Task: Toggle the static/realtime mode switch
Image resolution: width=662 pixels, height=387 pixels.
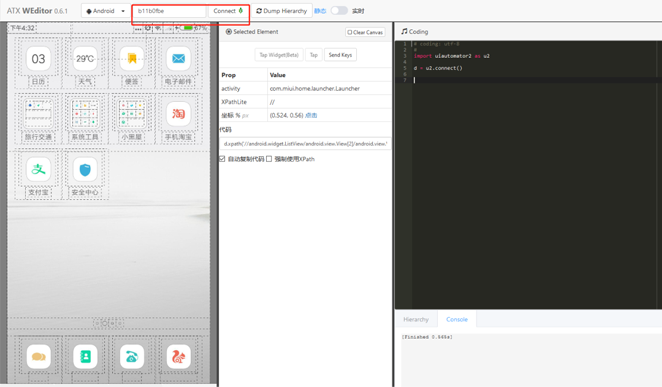Action: tap(339, 11)
